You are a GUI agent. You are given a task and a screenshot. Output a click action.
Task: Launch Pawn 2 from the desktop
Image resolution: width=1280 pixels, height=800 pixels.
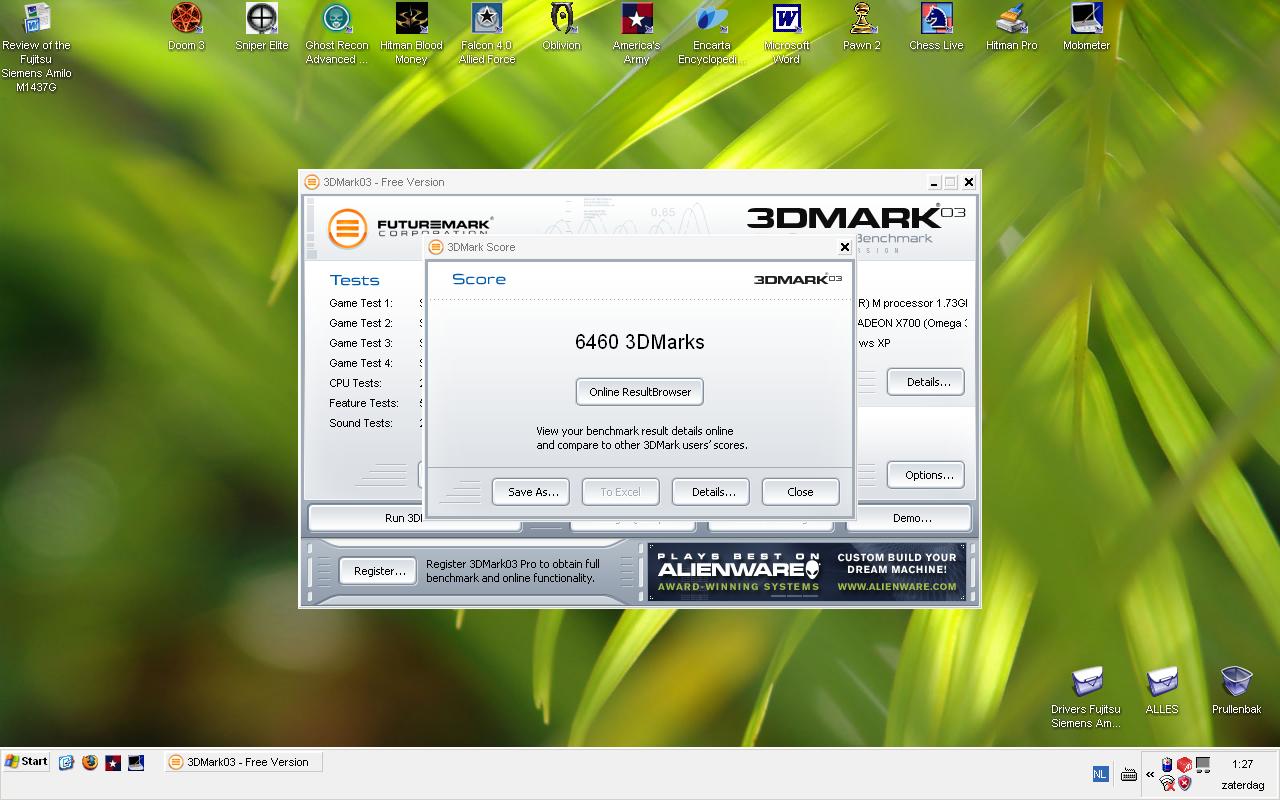862,27
